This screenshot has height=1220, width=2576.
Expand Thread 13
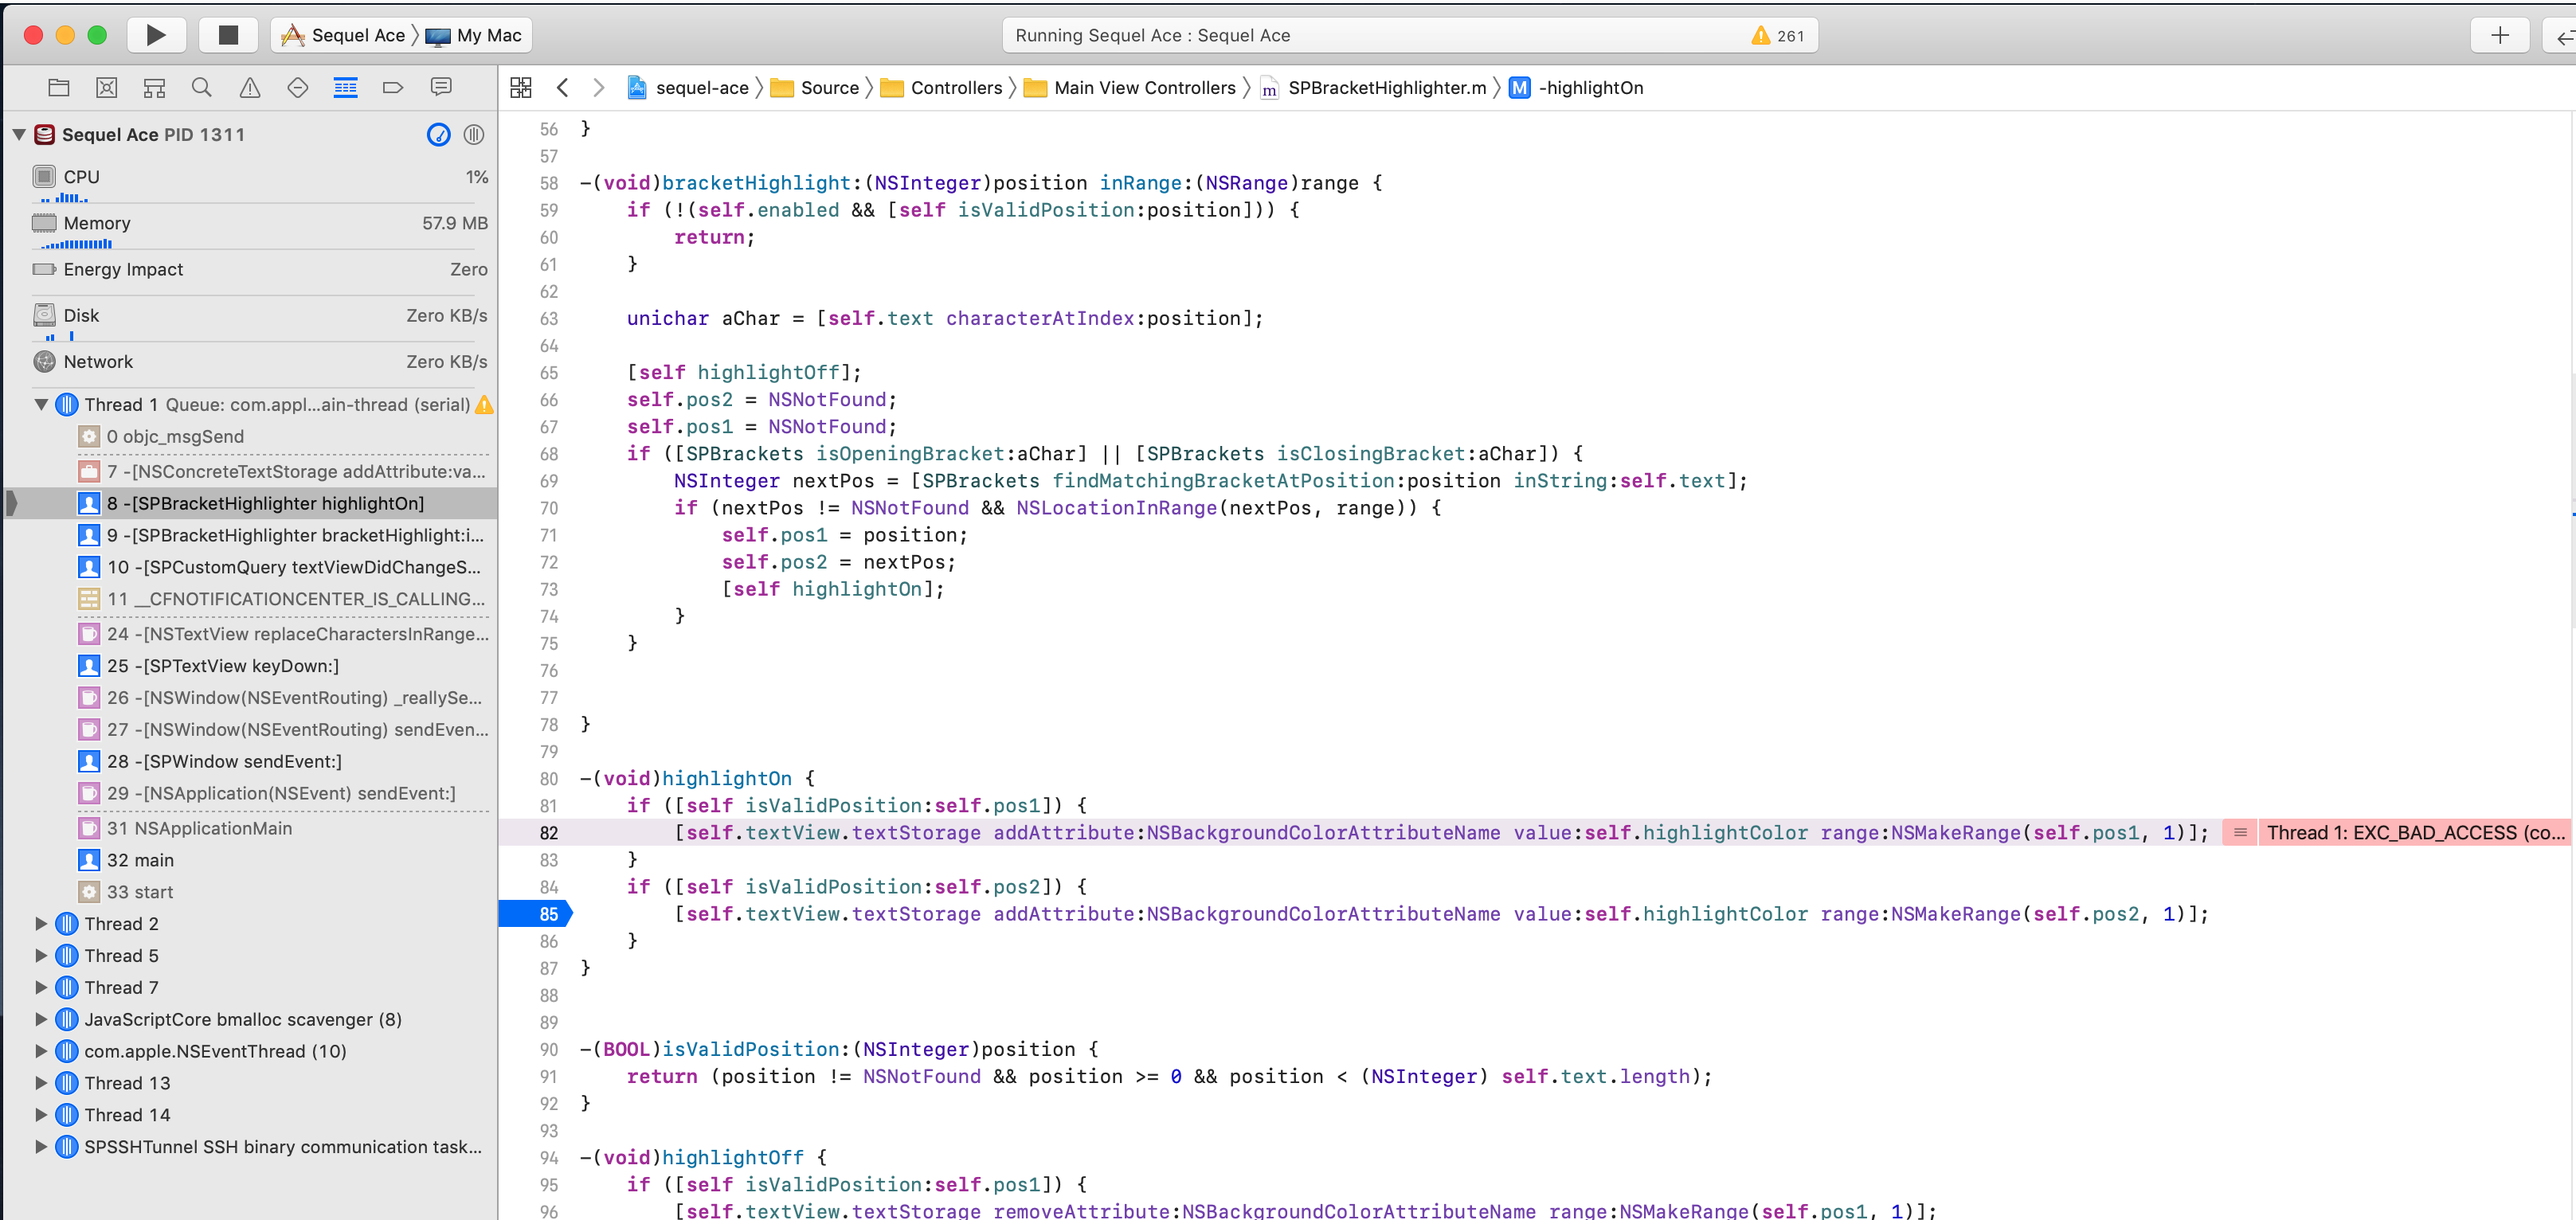[x=41, y=1084]
